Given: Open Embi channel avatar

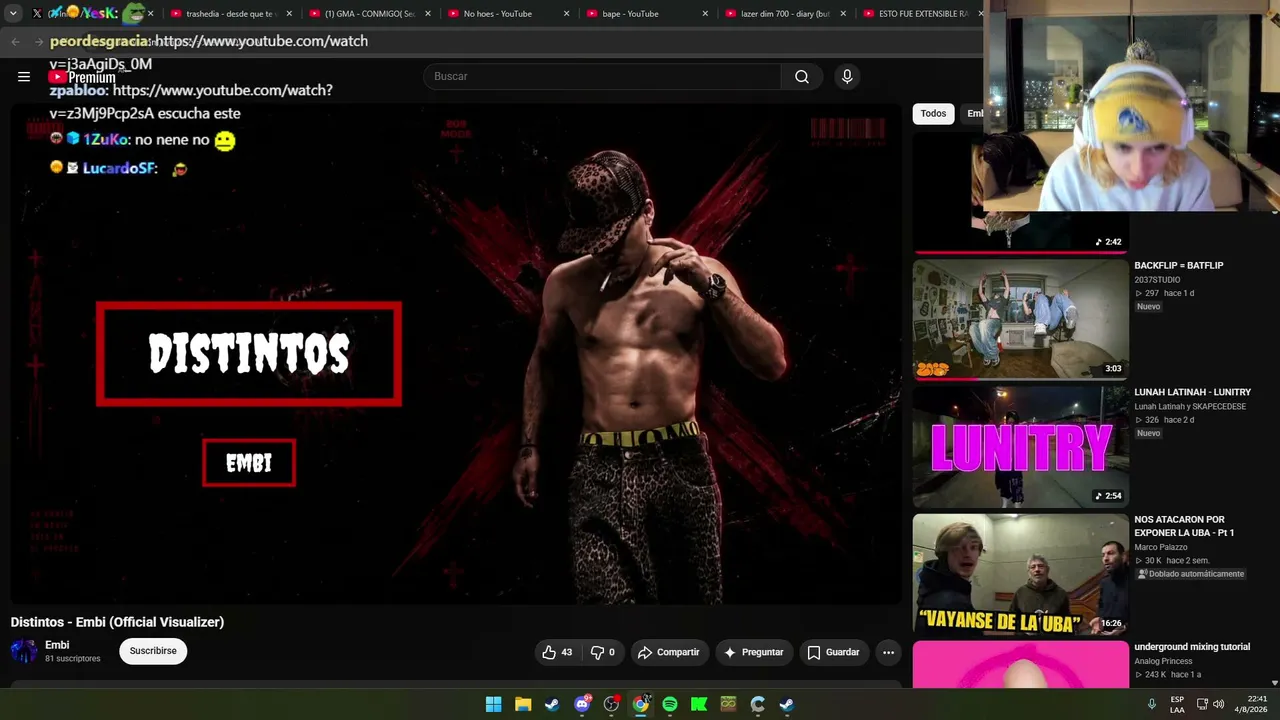Looking at the screenshot, I should coord(24,651).
